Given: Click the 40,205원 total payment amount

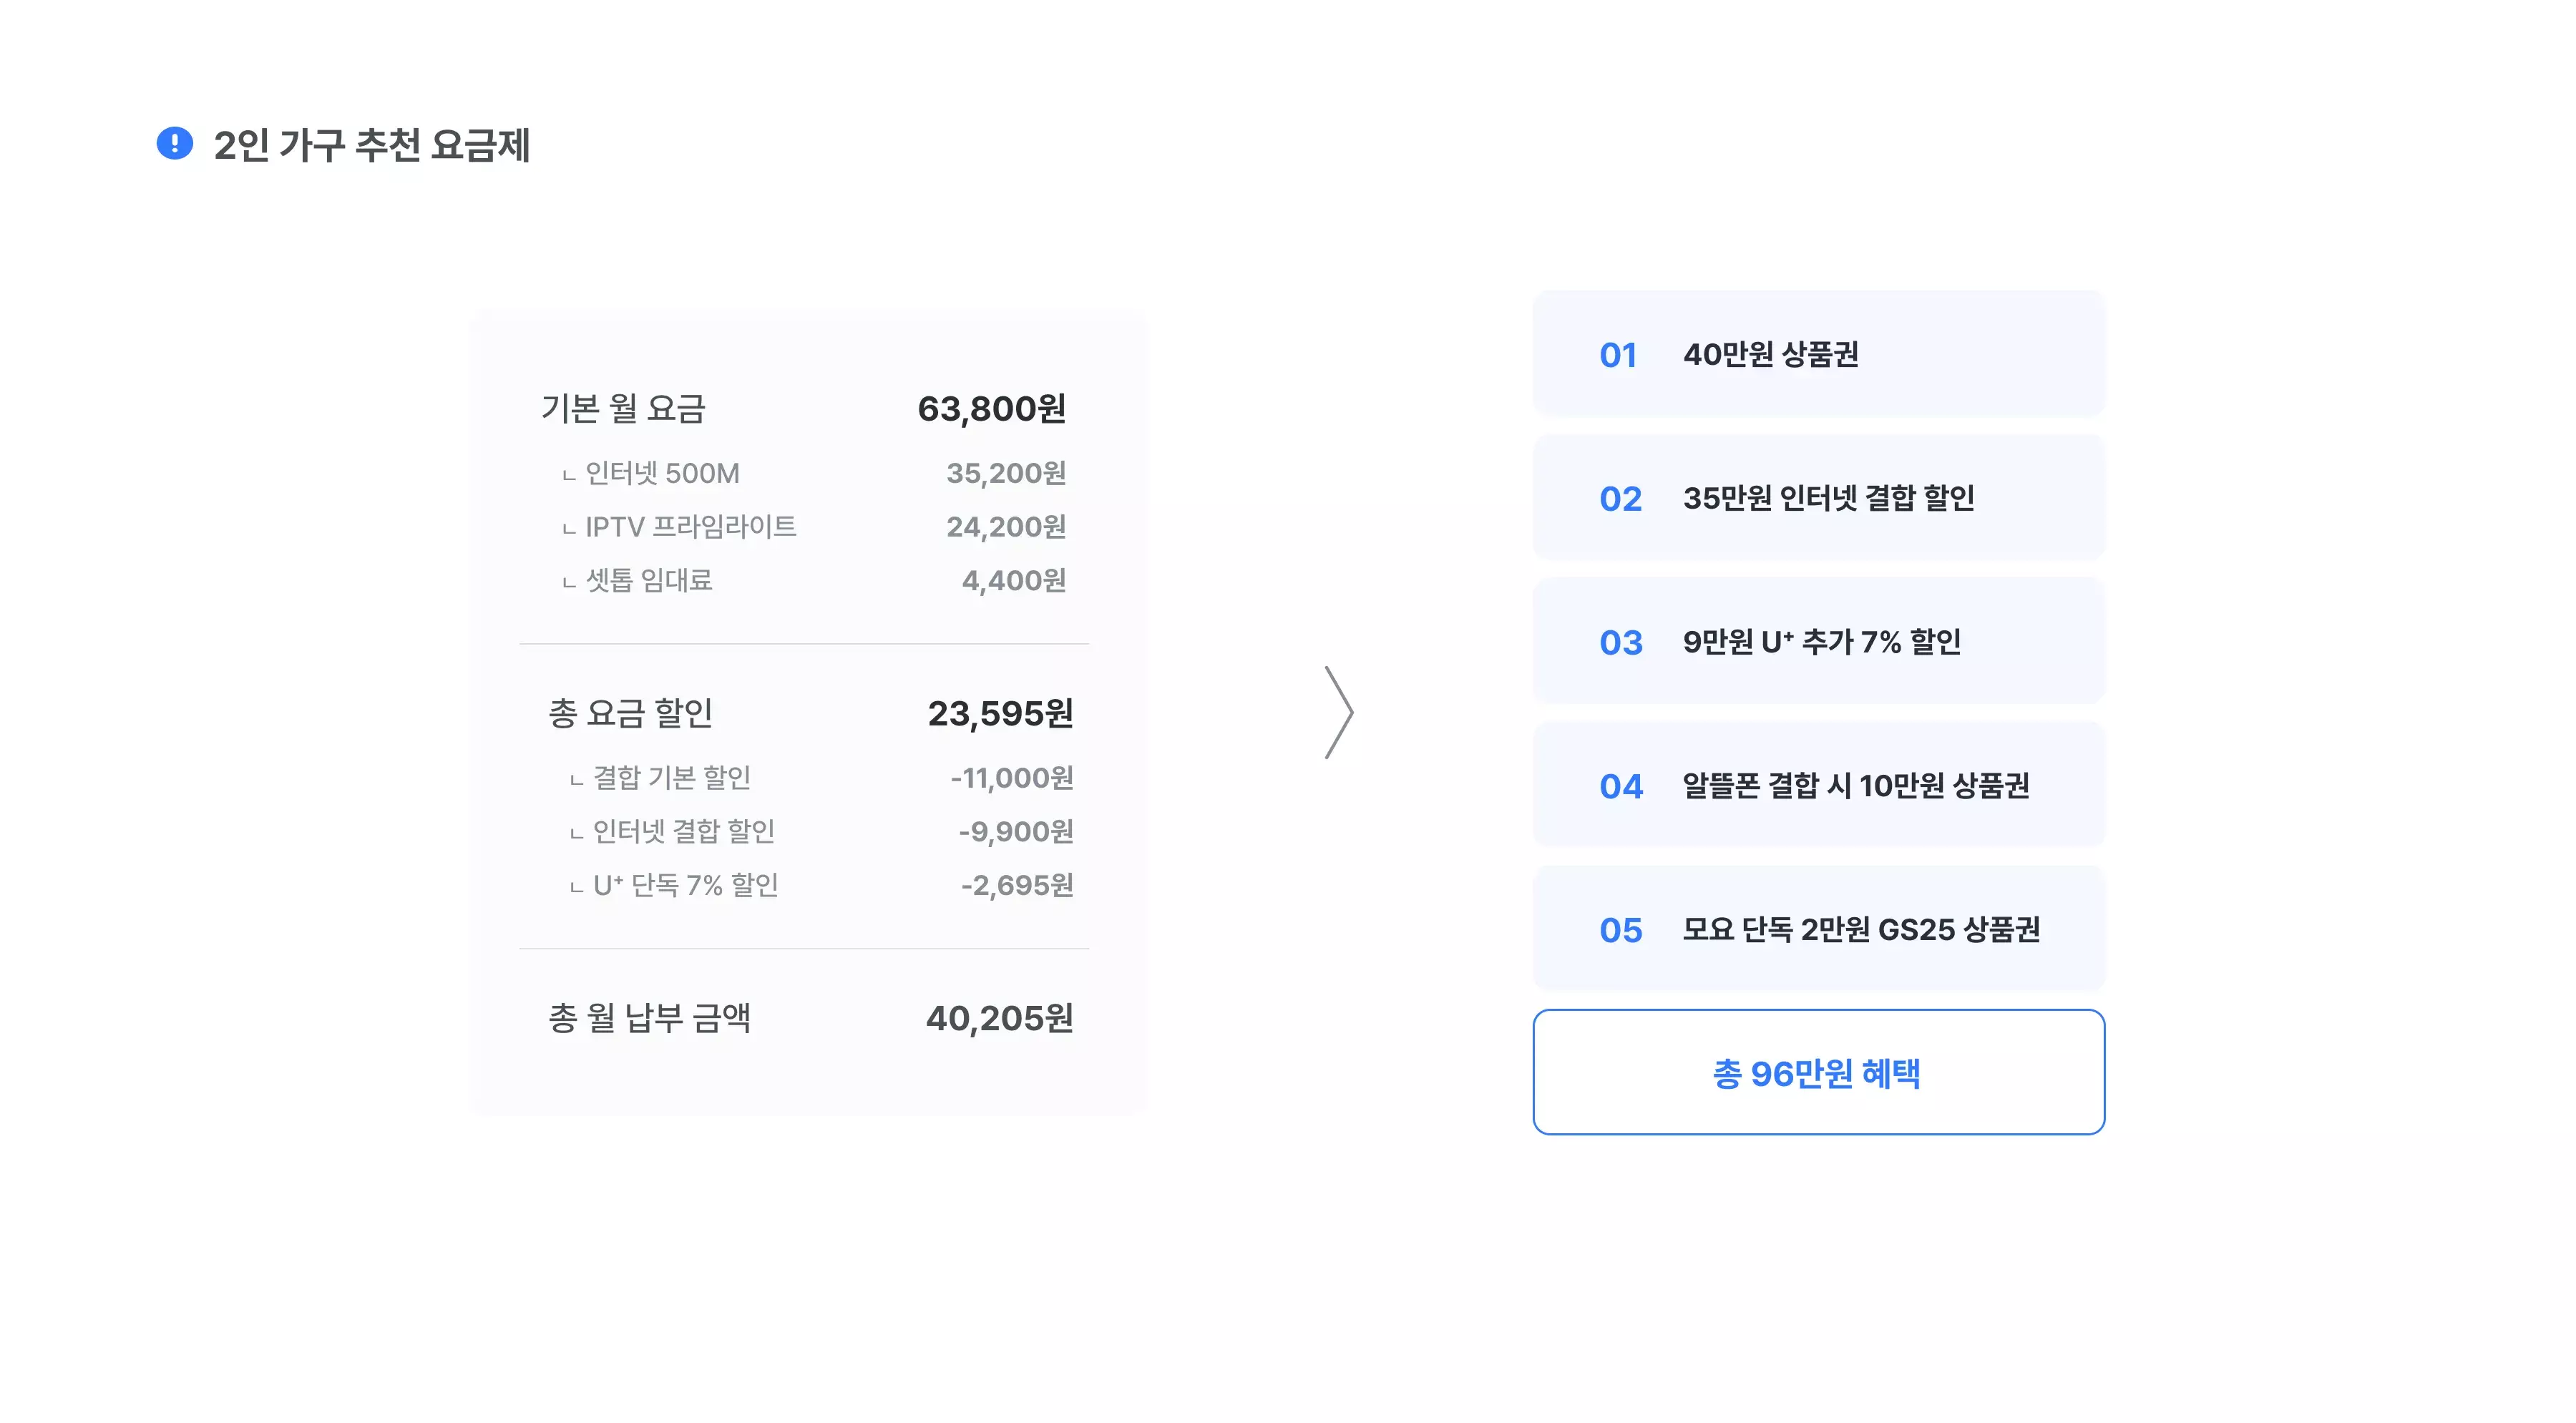Looking at the screenshot, I should click(999, 1018).
